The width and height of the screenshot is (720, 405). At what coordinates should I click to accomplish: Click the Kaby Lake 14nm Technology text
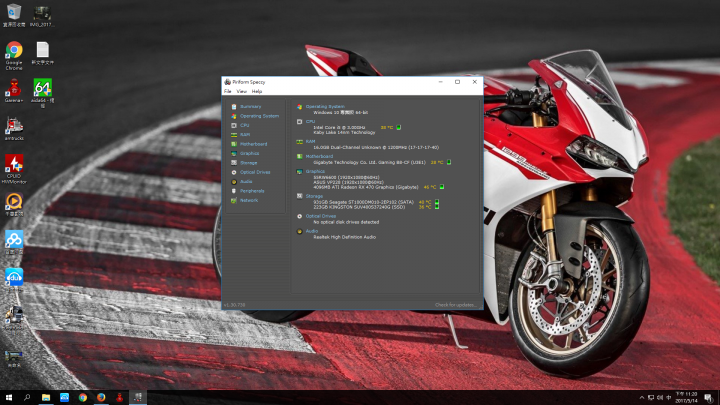point(344,133)
